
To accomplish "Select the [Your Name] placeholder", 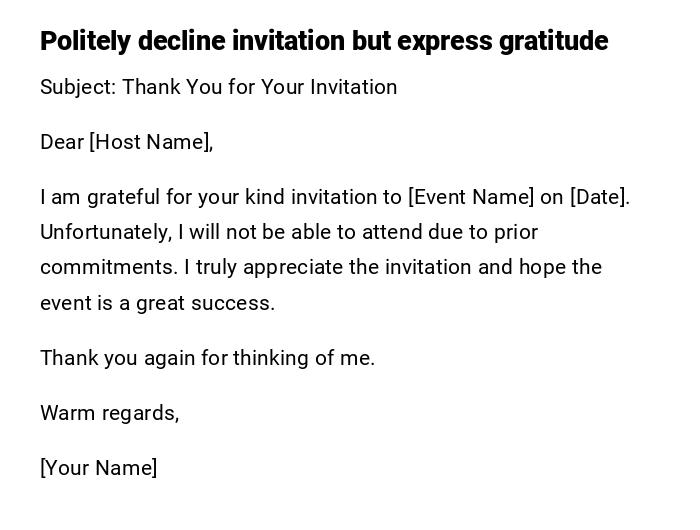I will [x=98, y=468].
